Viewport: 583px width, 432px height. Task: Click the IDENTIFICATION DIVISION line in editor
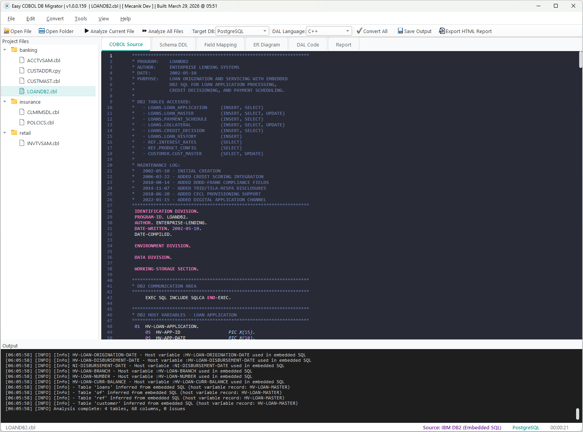pos(167,211)
